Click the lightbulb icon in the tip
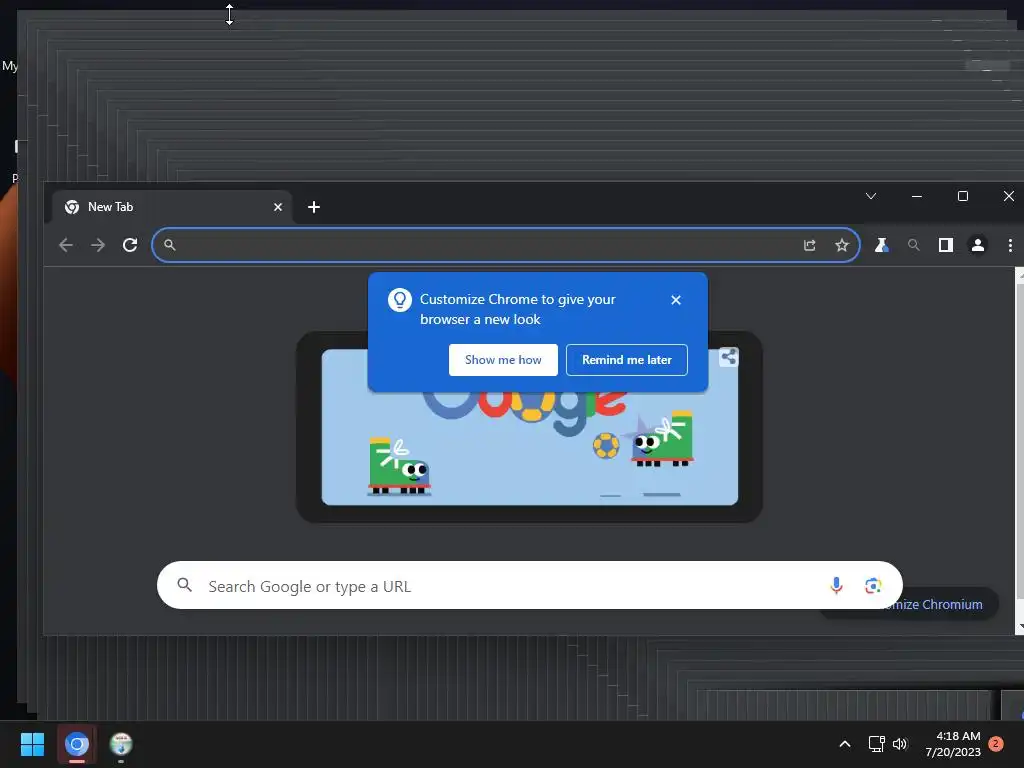 (400, 300)
